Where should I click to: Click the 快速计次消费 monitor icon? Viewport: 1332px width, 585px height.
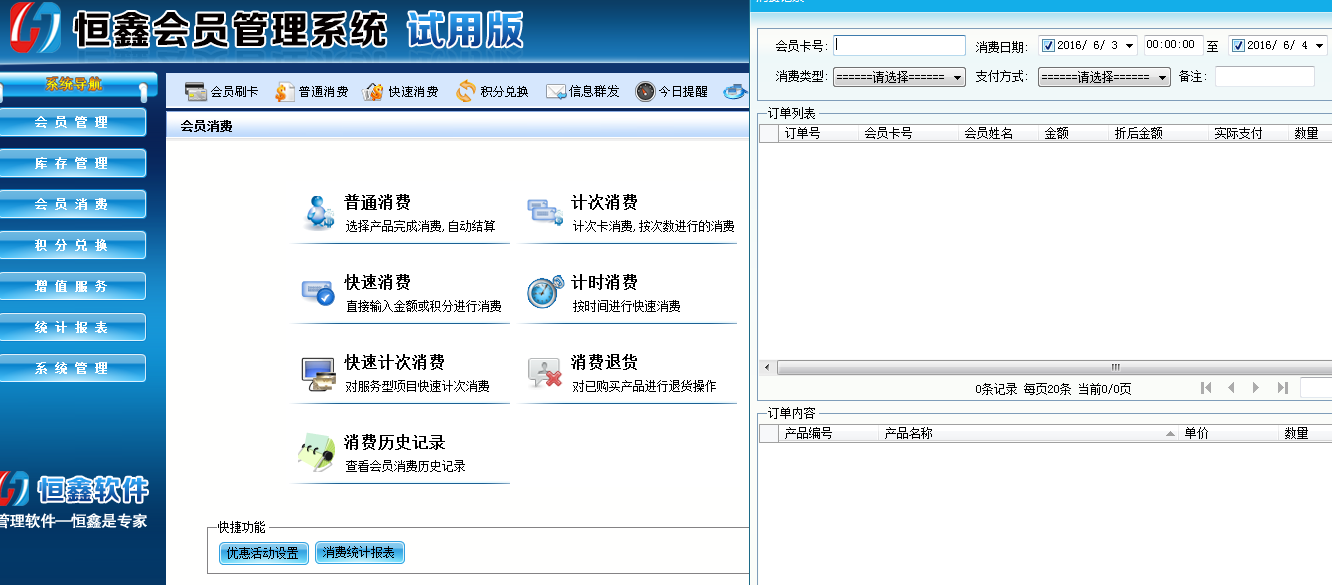click(x=318, y=374)
